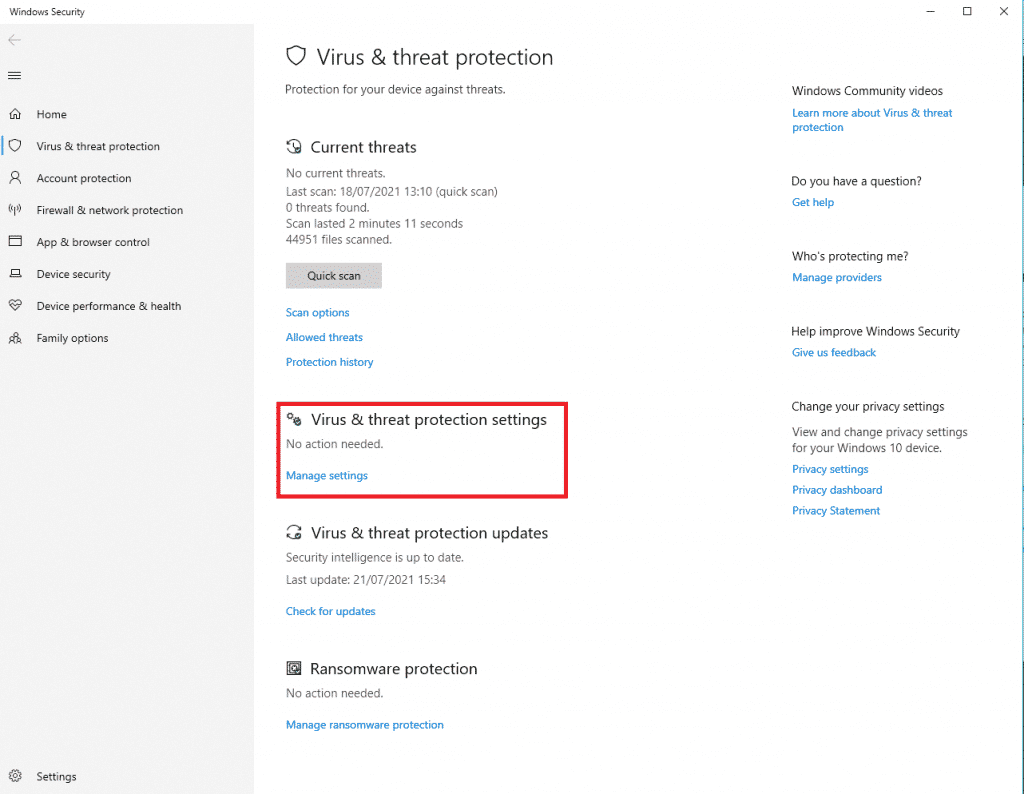Open Family options via the family icon
This screenshot has height=794, width=1024.
click(14, 338)
